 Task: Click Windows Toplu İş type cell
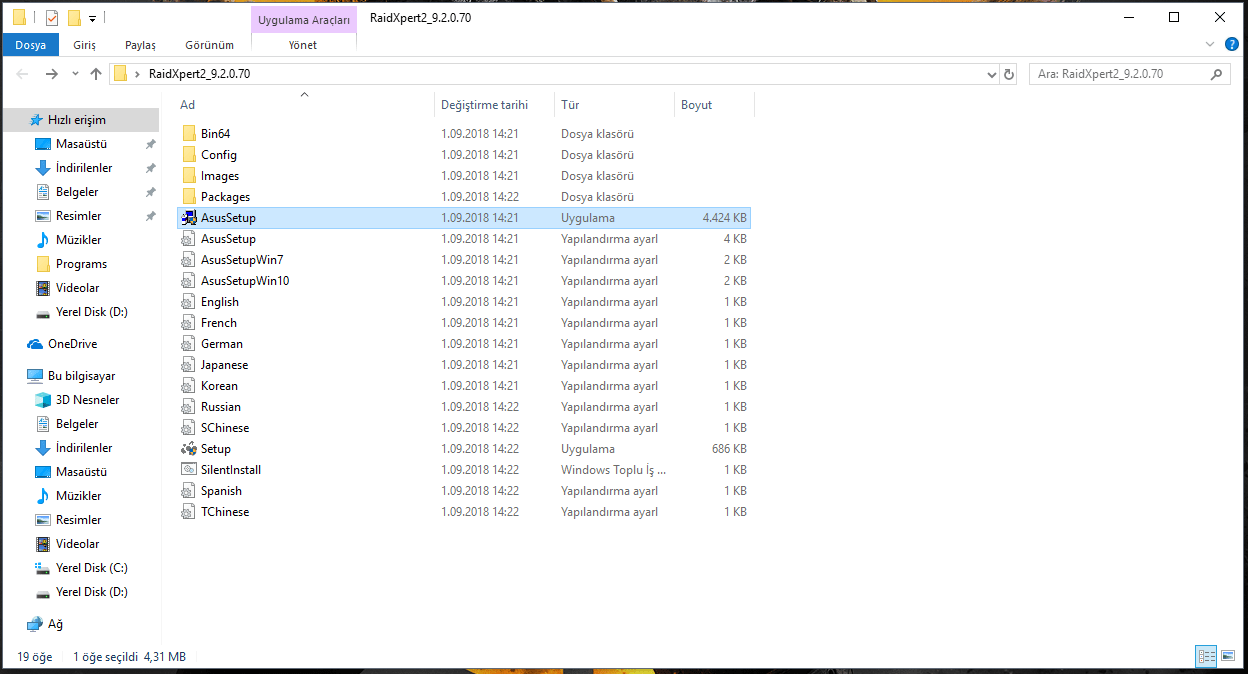coord(613,470)
